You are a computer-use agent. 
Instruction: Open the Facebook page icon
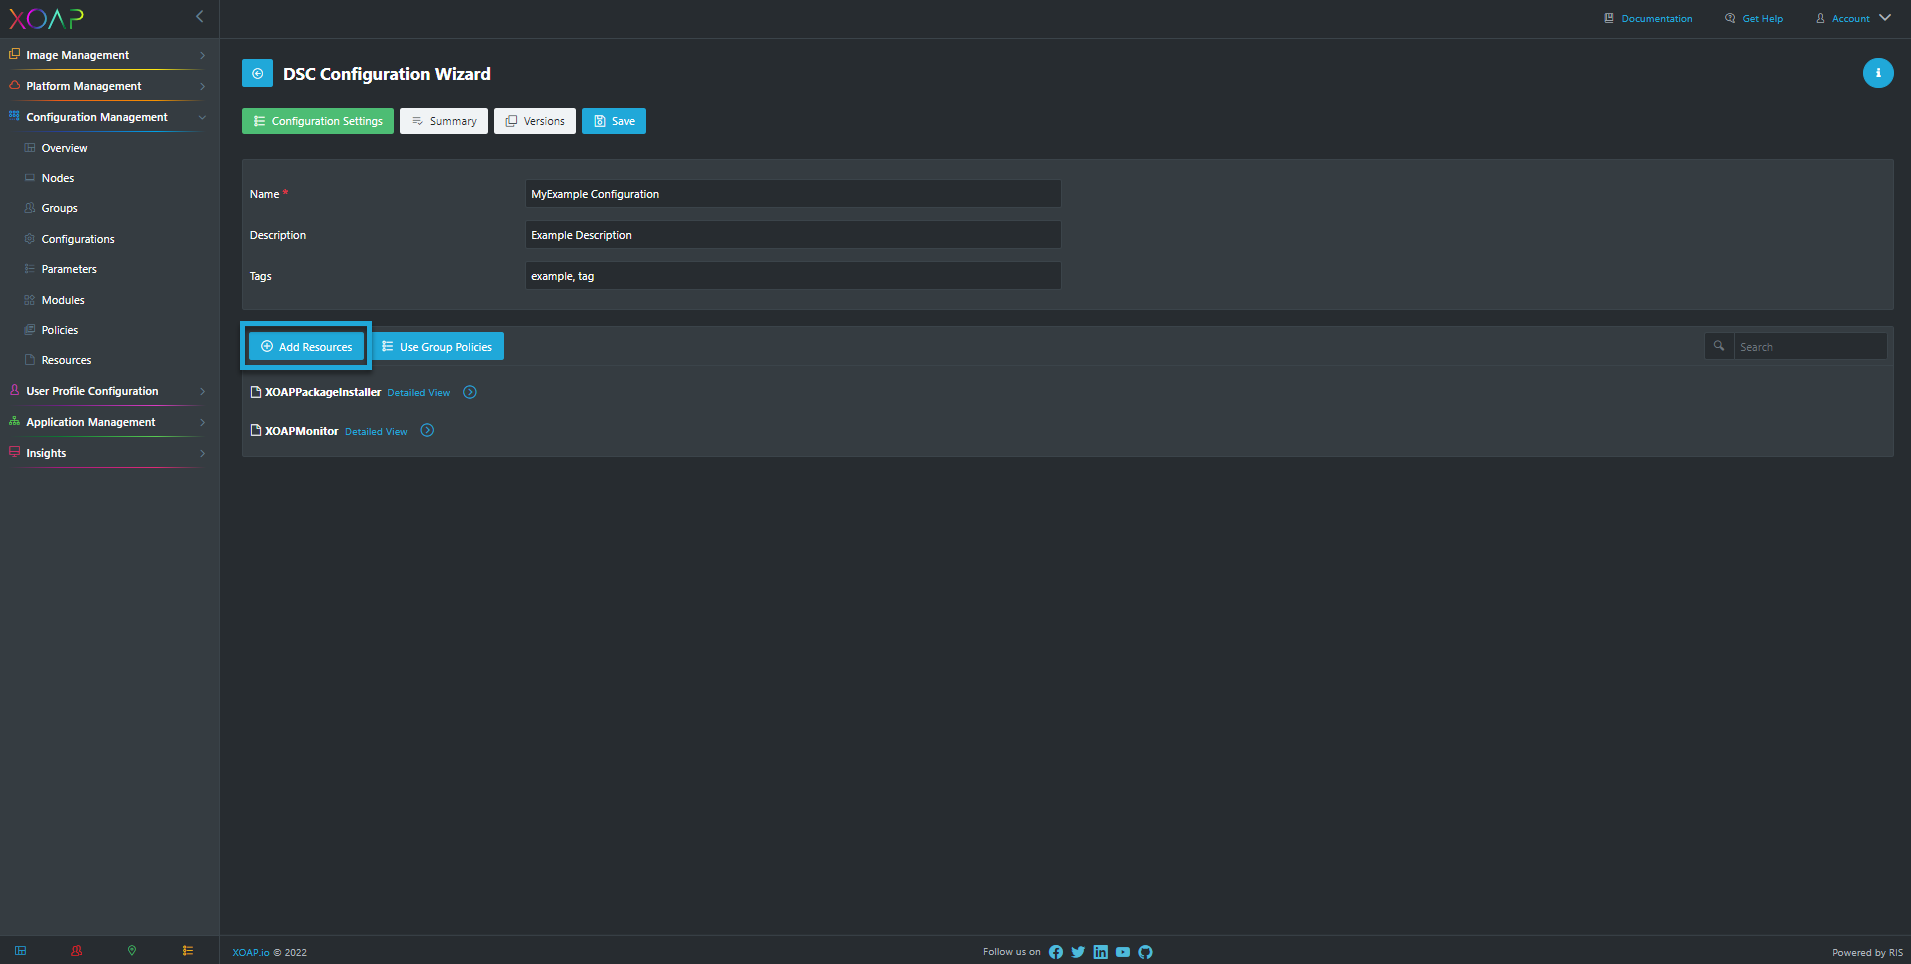point(1056,952)
